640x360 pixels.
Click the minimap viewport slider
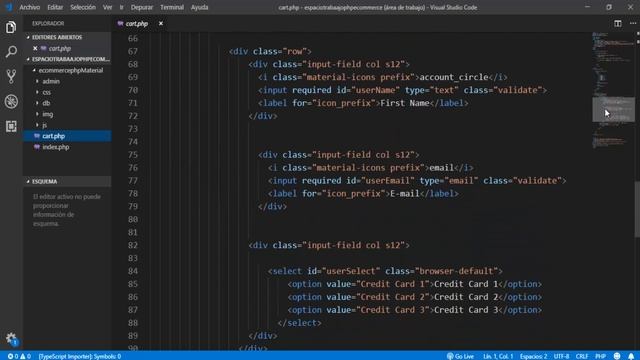pos(613,109)
